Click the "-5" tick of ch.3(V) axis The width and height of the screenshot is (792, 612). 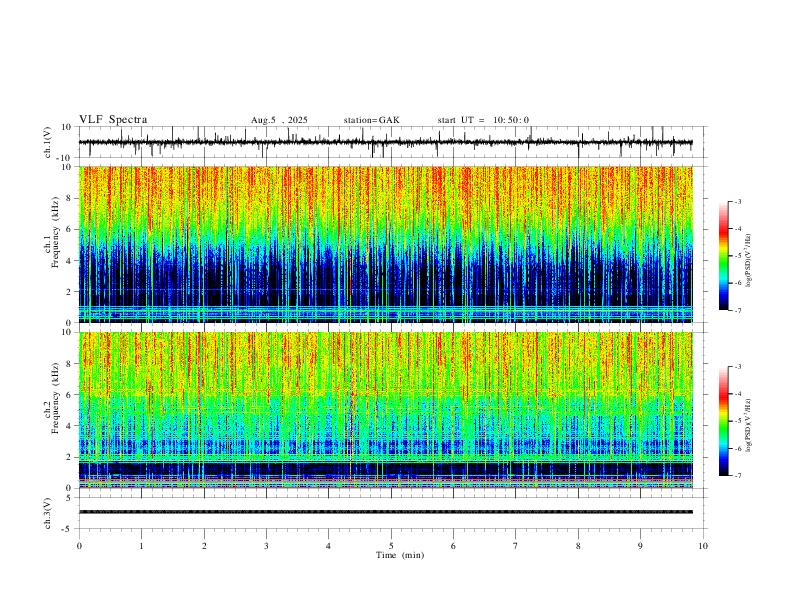68,529
